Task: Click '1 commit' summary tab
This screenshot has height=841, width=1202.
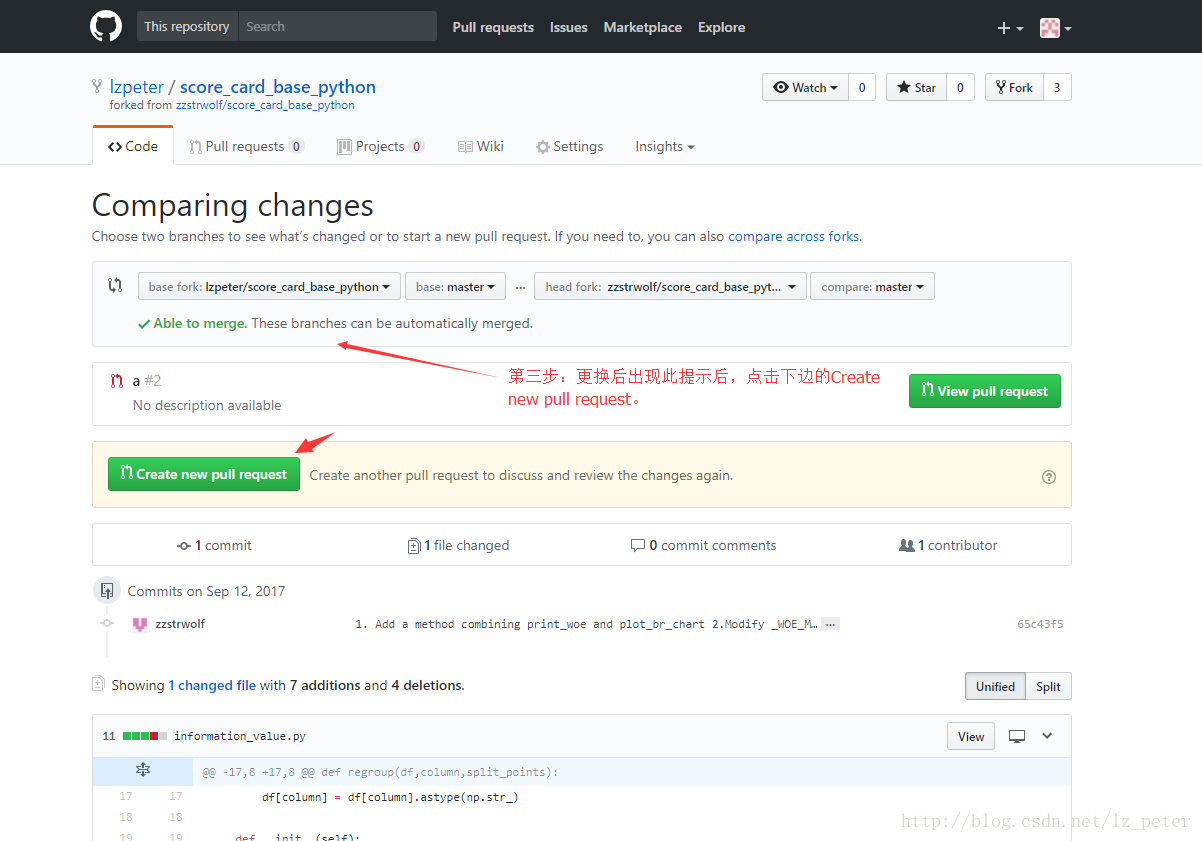Action: point(214,546)
